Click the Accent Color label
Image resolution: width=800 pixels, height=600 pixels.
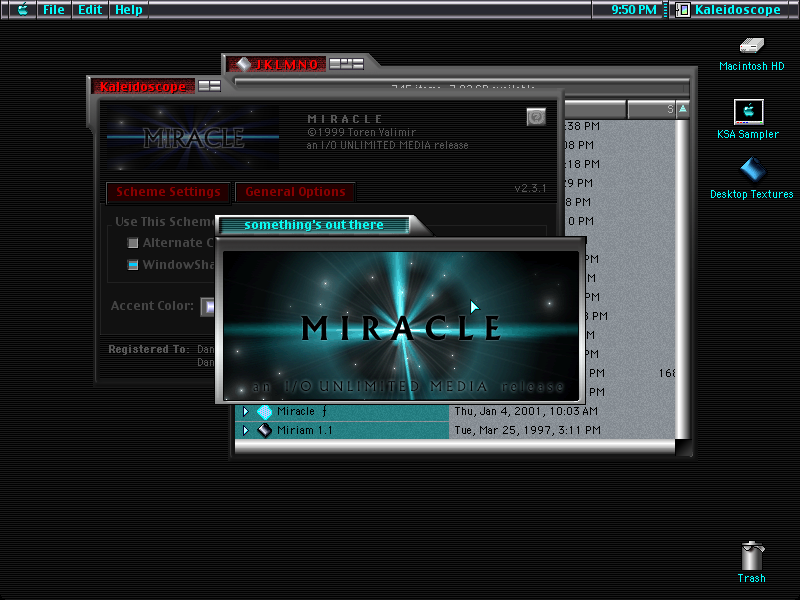[152, 306]
